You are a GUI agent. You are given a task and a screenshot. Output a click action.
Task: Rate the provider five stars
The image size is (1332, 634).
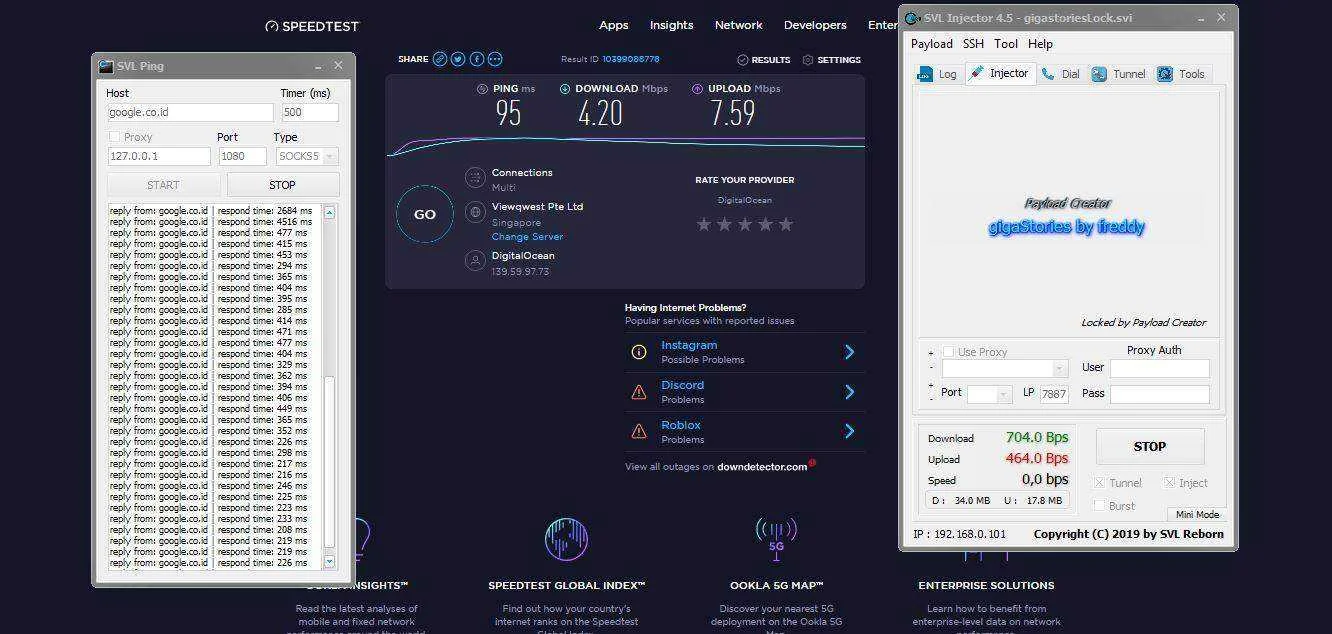coord(786,224)
